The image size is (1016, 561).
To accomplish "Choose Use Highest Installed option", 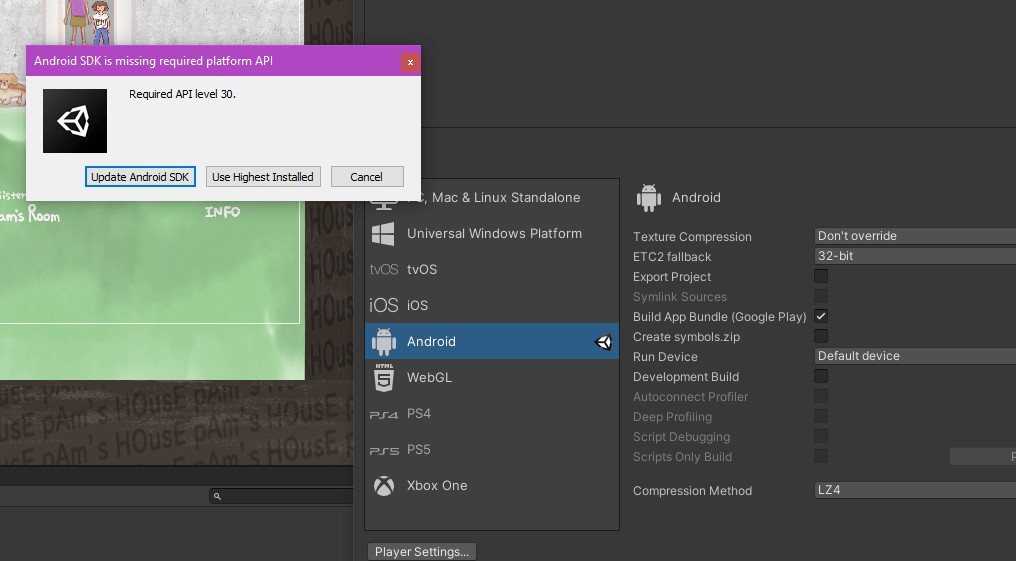I will click(x=263, y=177).
